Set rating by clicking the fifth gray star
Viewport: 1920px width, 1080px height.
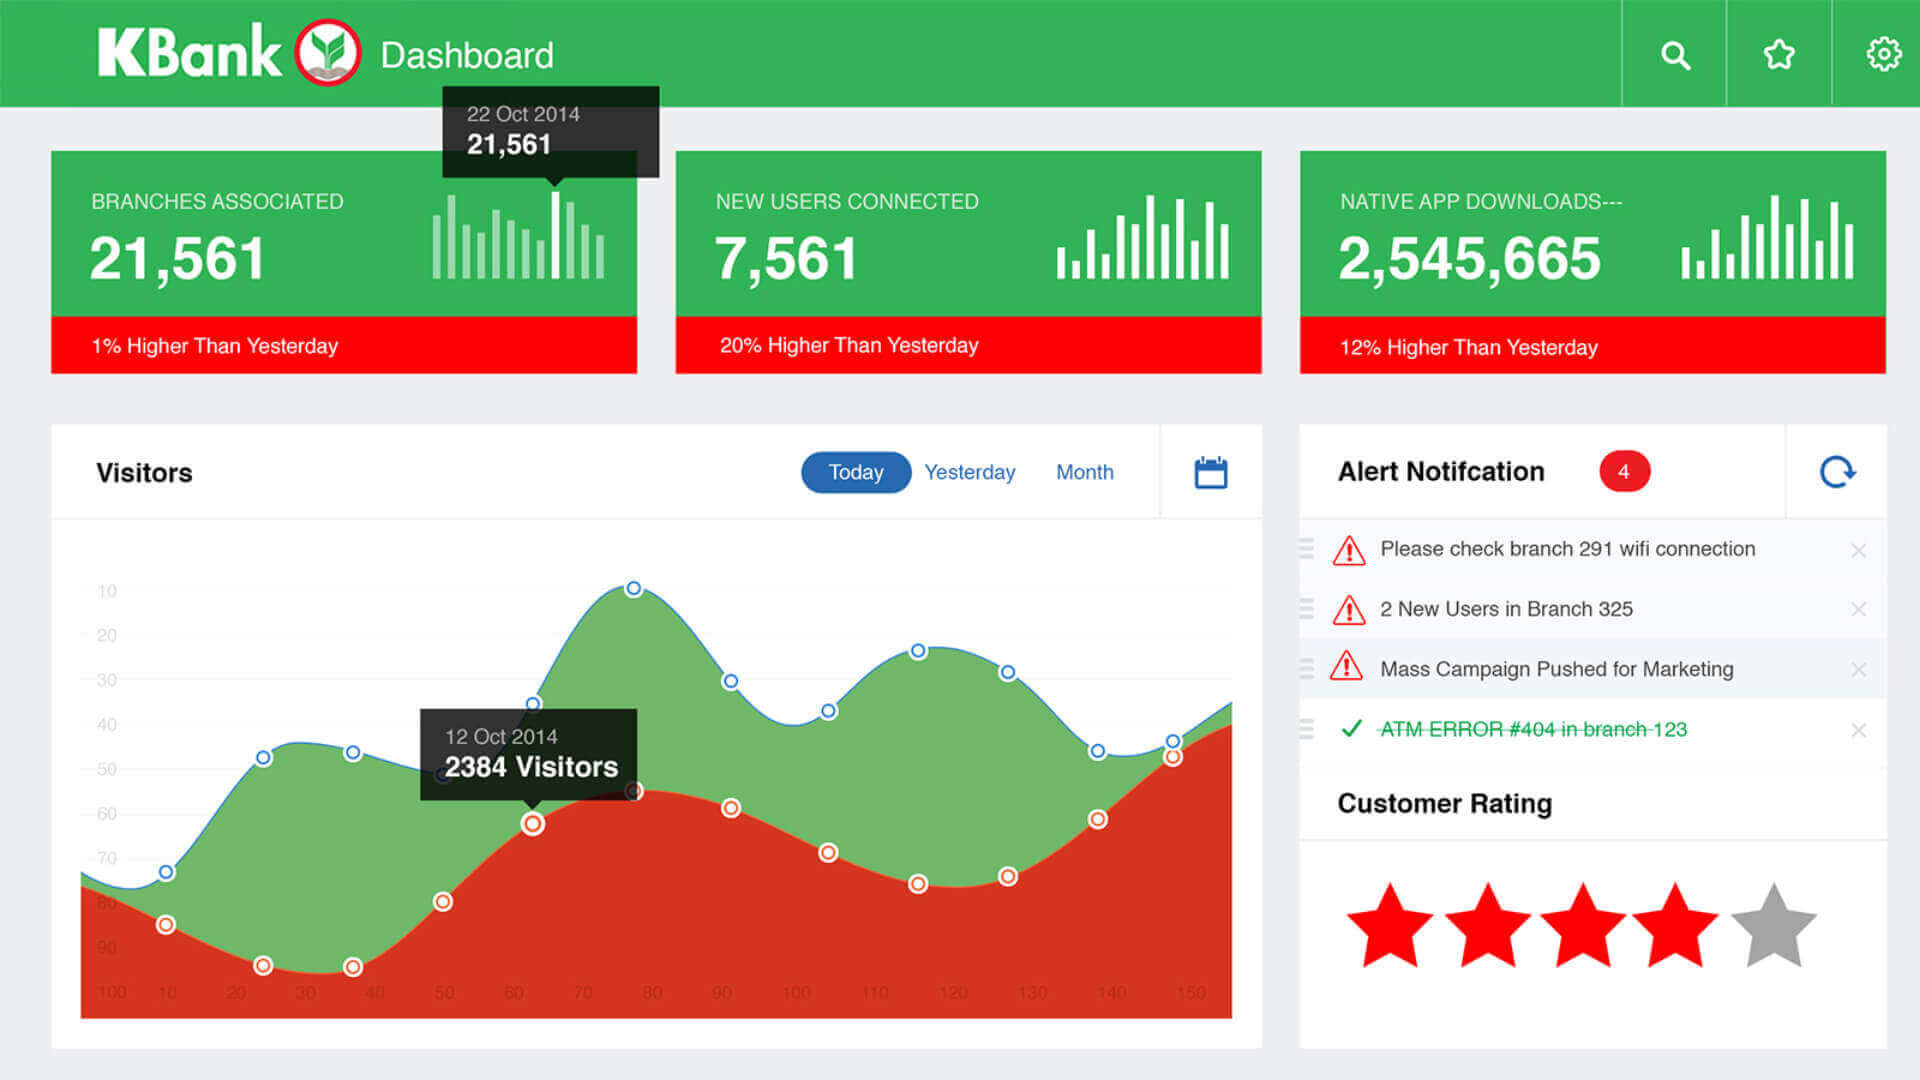pyautogui.click(x=1773, y=927)
